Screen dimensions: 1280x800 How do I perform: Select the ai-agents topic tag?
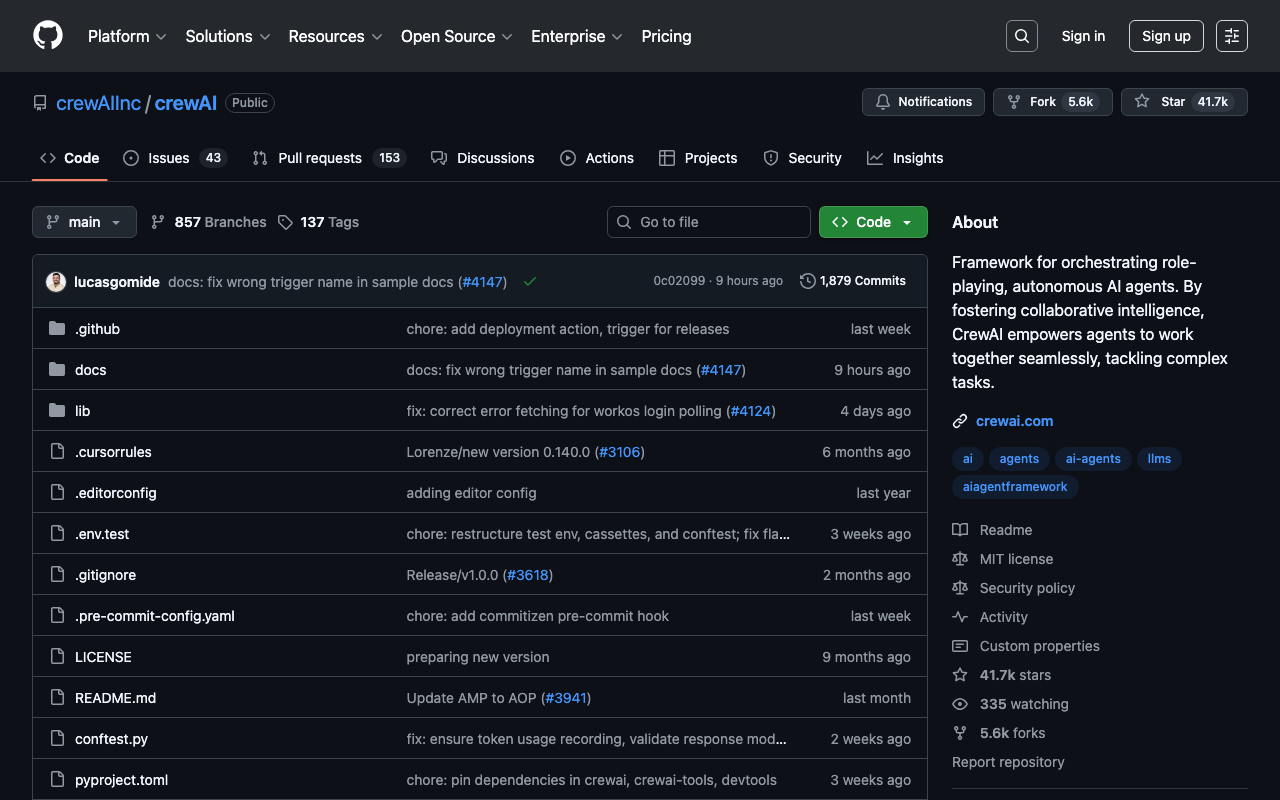pos(1093,459)
